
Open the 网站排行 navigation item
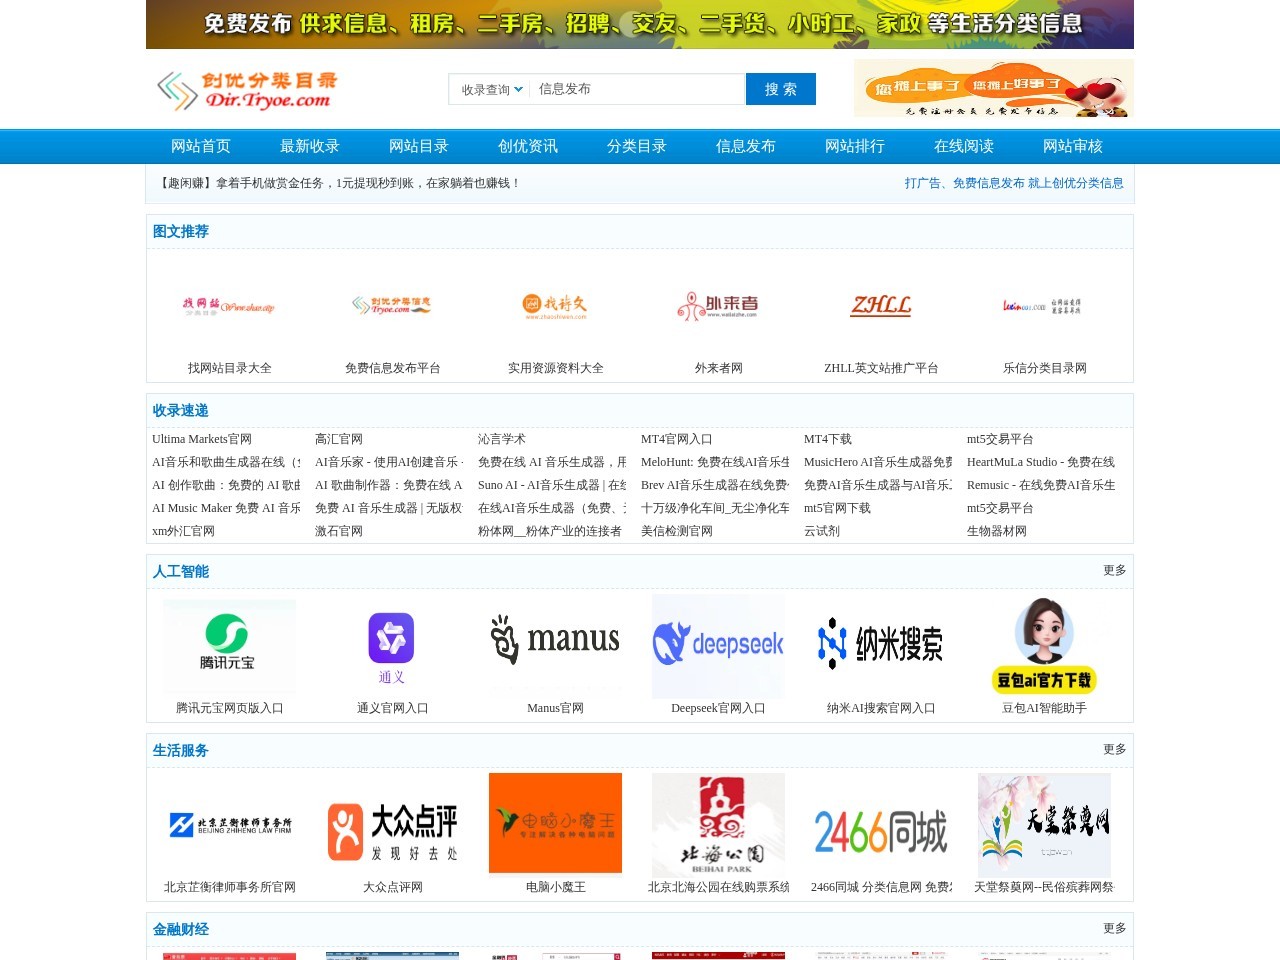(x=855, y=146)
